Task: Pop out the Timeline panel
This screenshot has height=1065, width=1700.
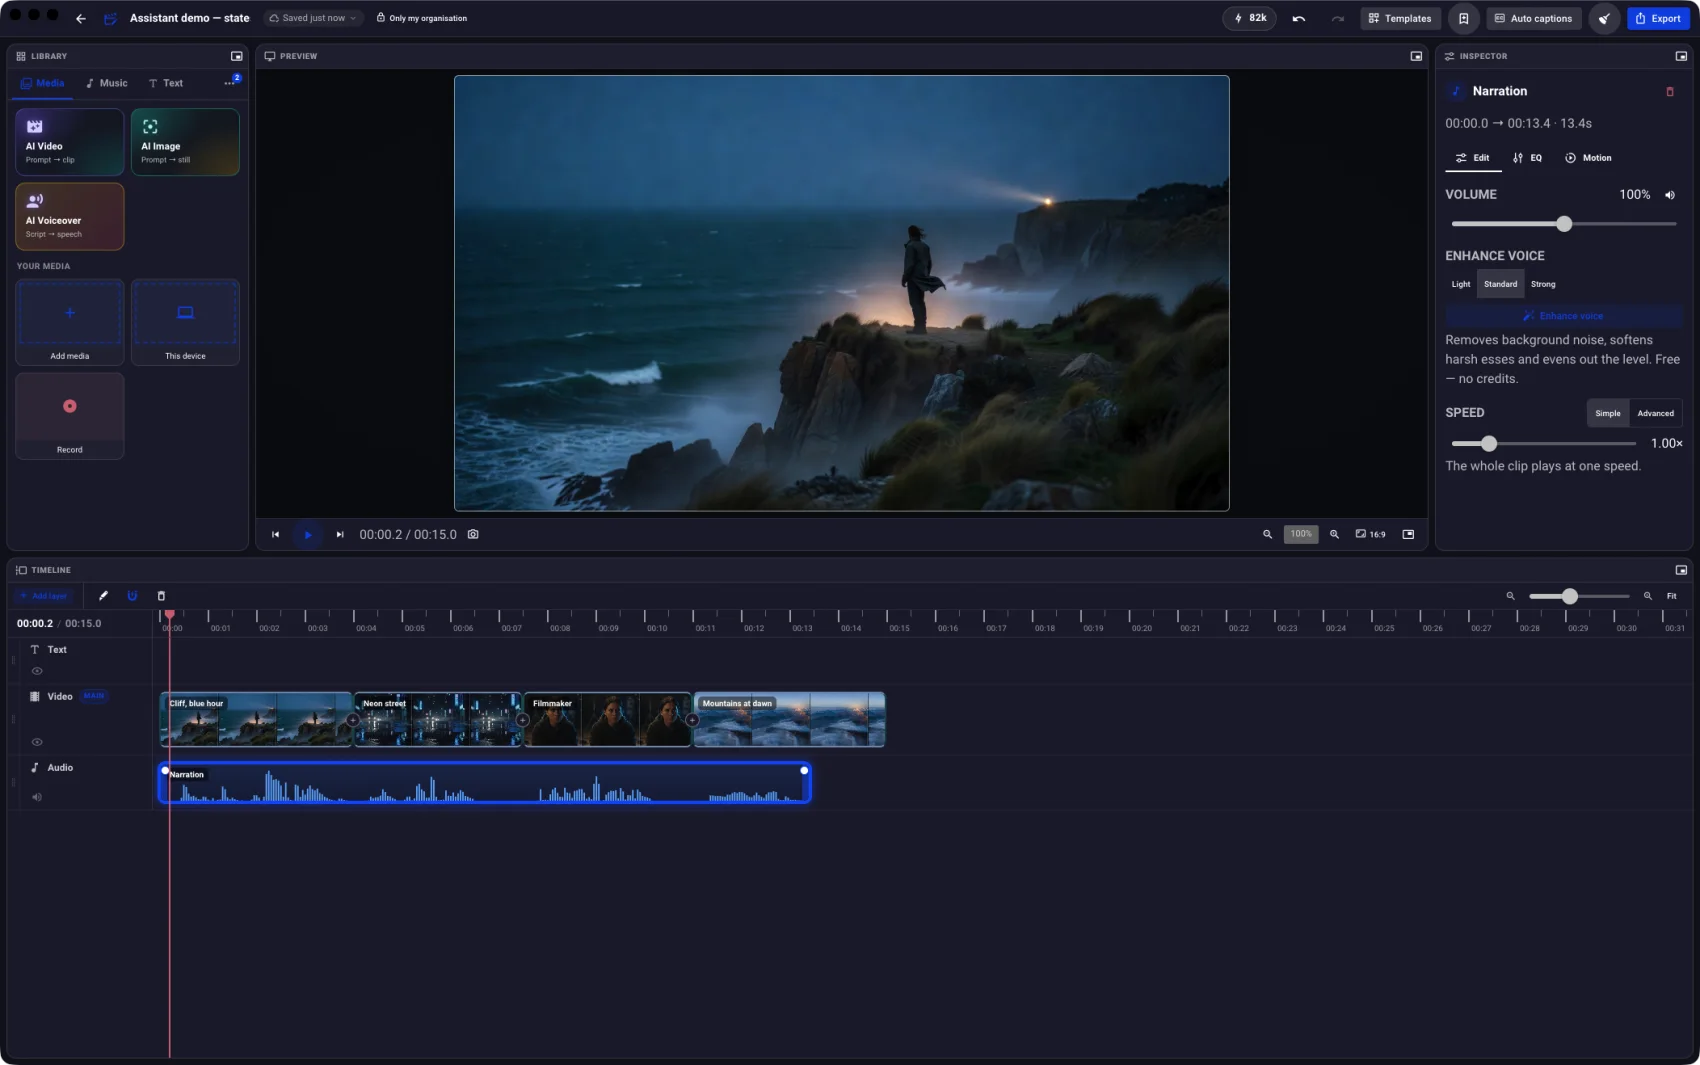Action: pyautogui.click(x=1681, y=570)
